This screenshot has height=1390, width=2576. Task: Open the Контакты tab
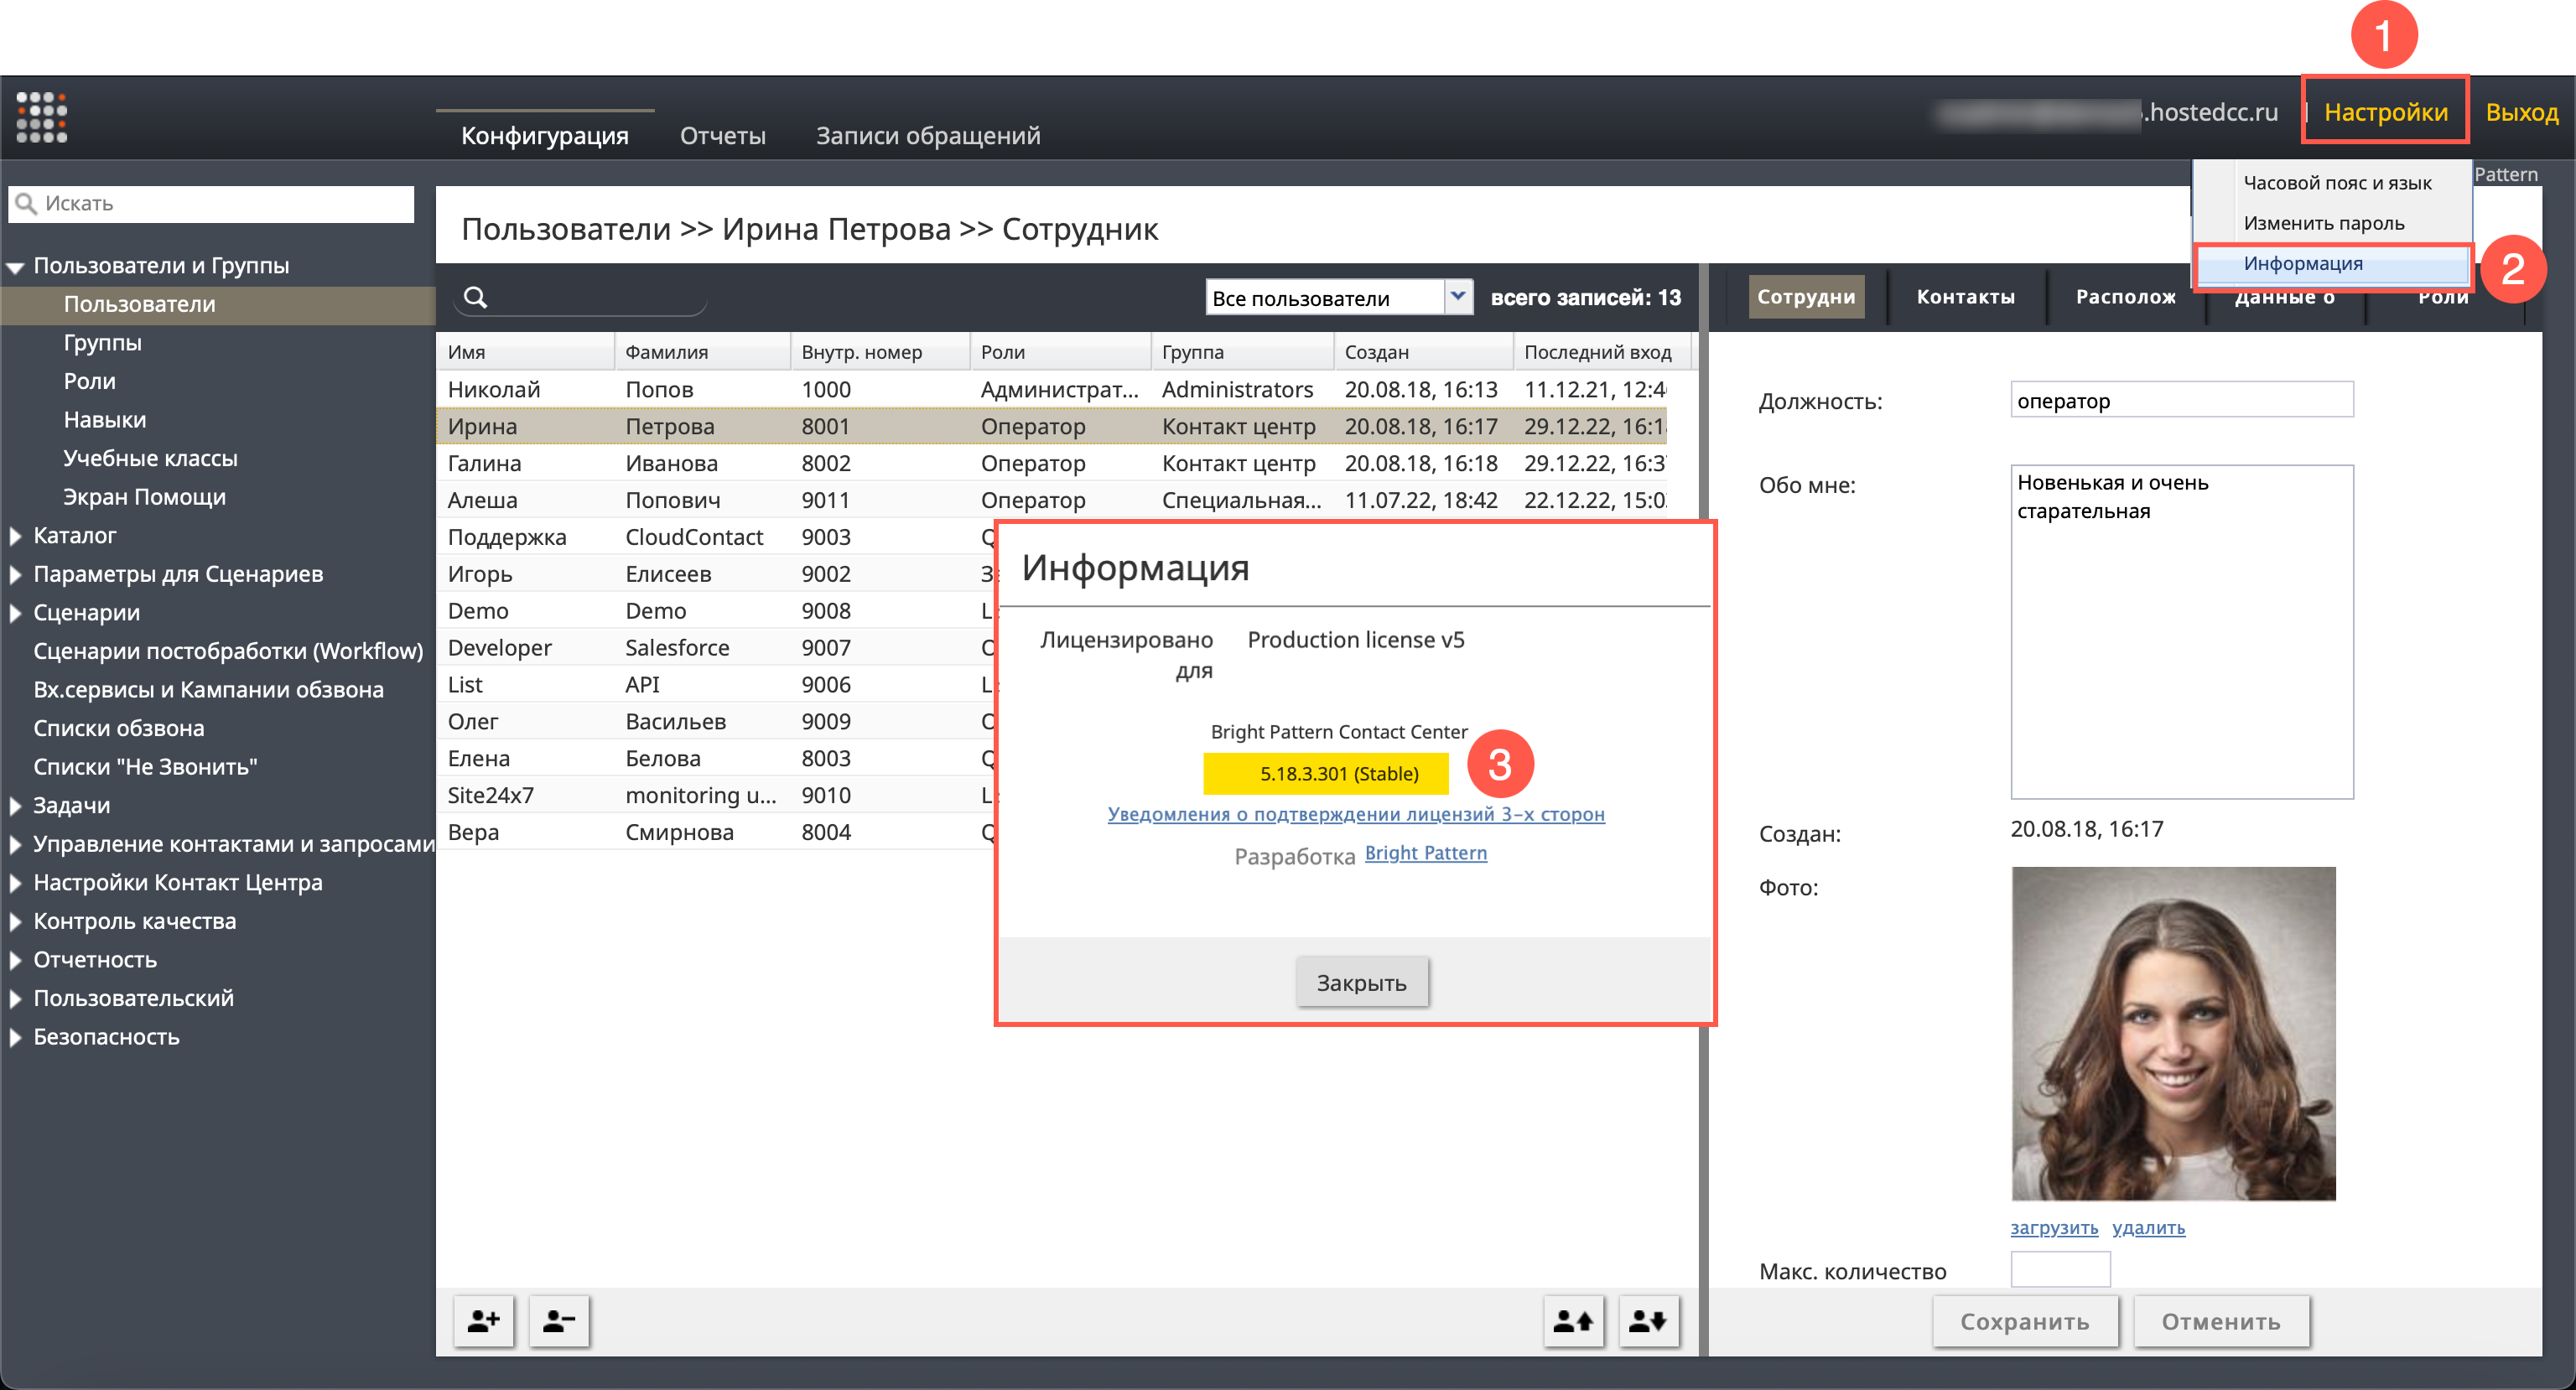point(1965,297)
